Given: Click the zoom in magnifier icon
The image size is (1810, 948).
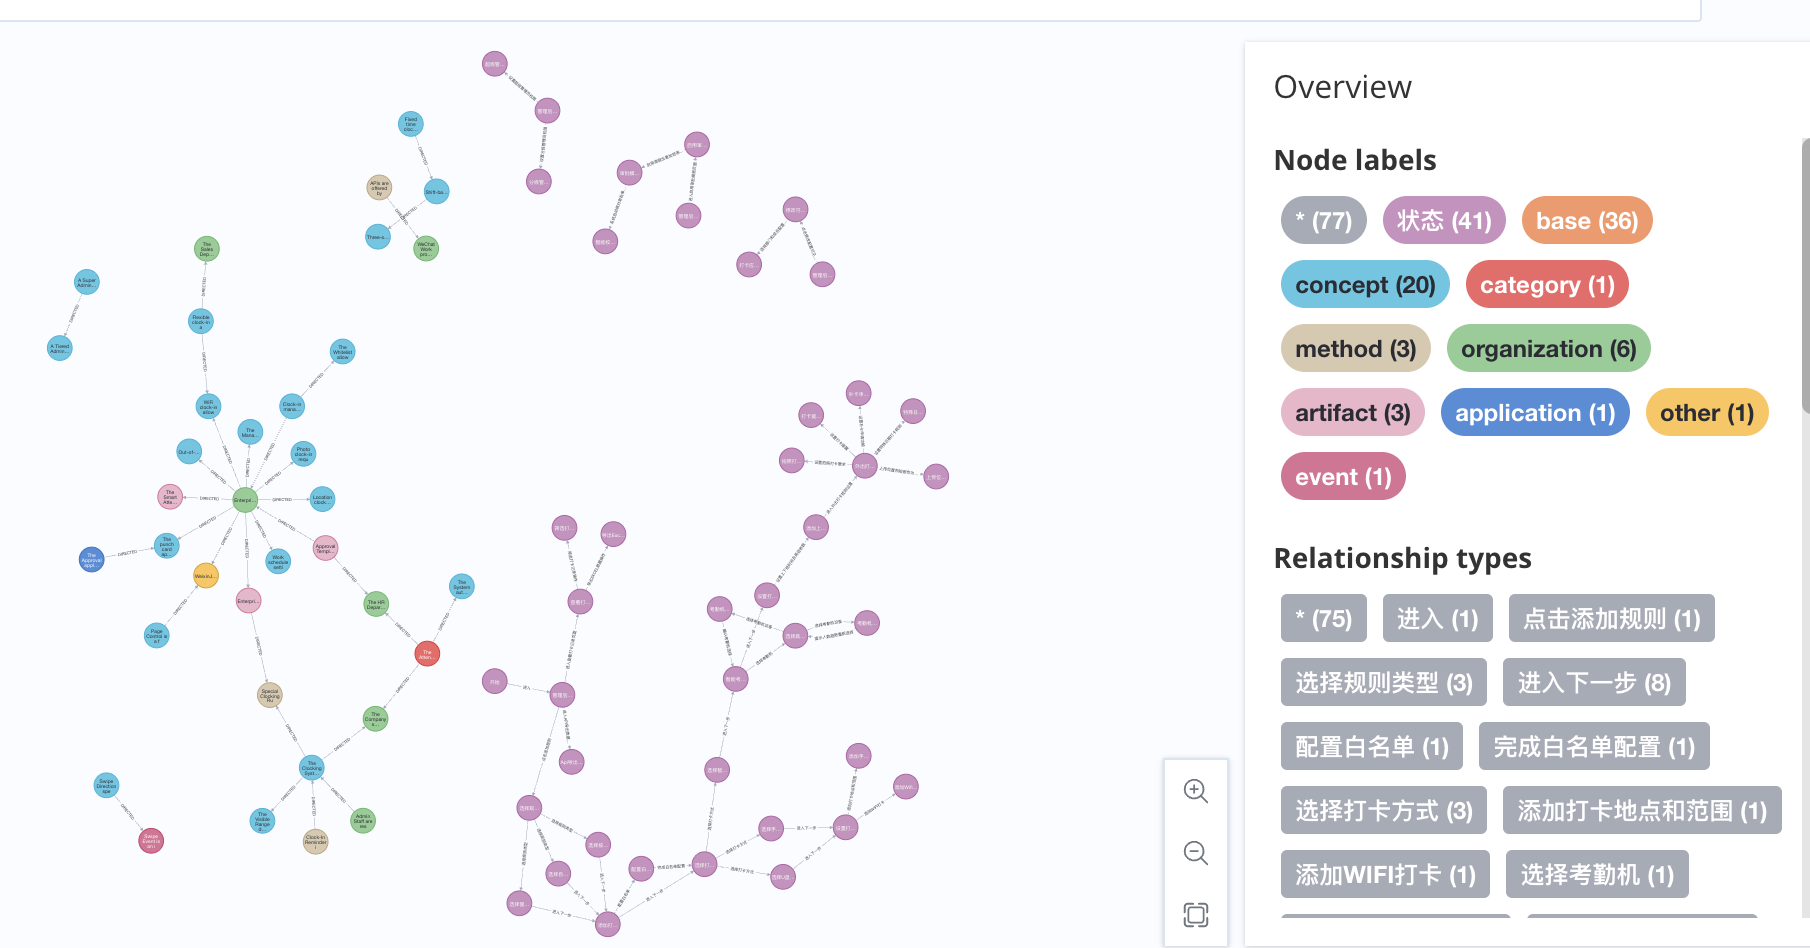Looking at the screenshot, I should tap(1195, 791).
